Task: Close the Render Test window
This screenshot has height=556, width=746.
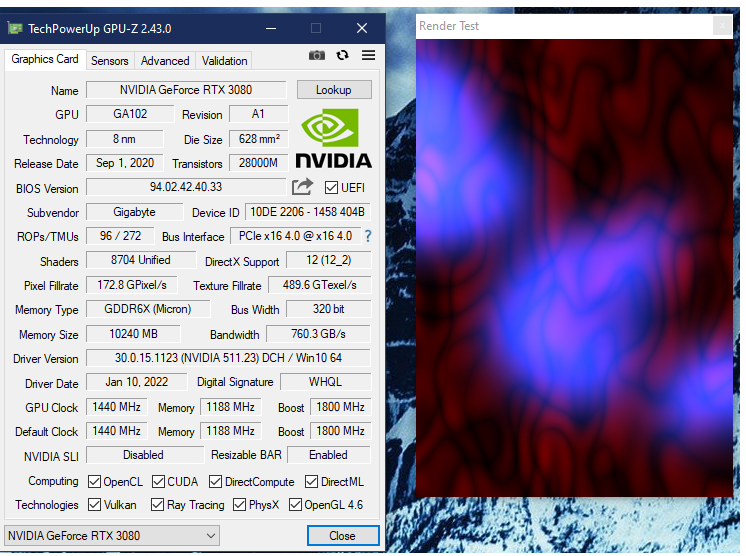Action: tap(722, 26)
